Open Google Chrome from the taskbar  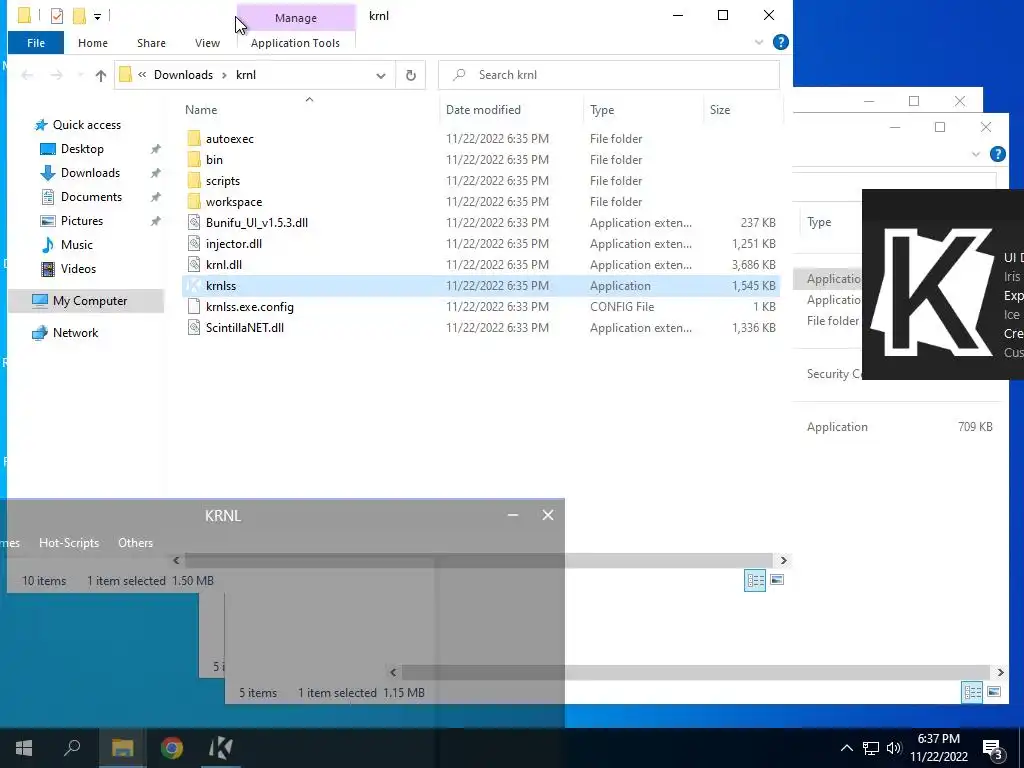[172, 748]
